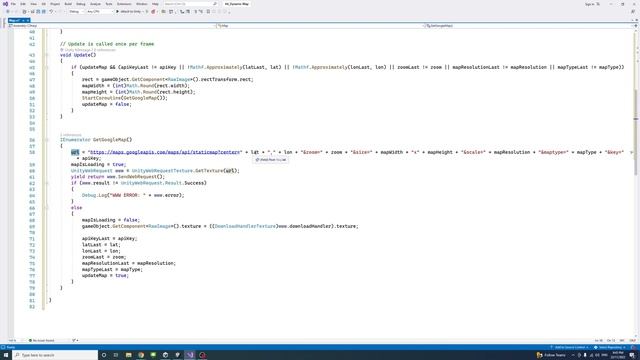Open the Window menu
Screen dimensions: 640x360
142,4
